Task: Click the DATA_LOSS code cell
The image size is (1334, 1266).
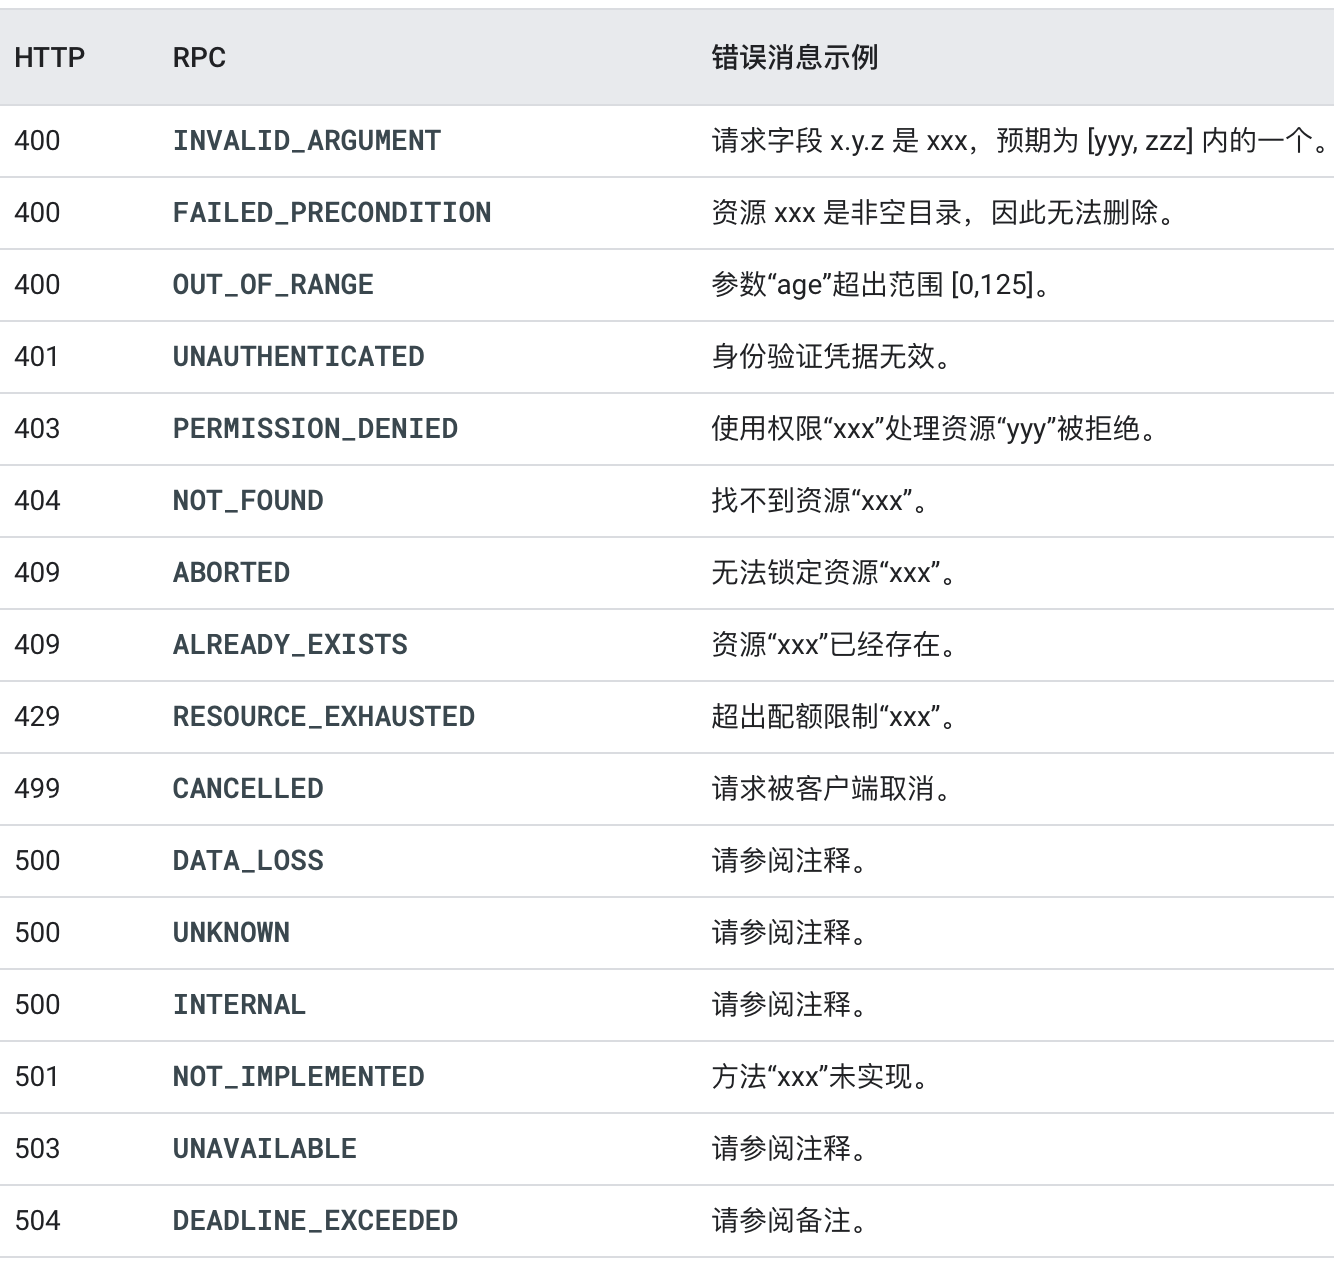Action: coord(248,861)
